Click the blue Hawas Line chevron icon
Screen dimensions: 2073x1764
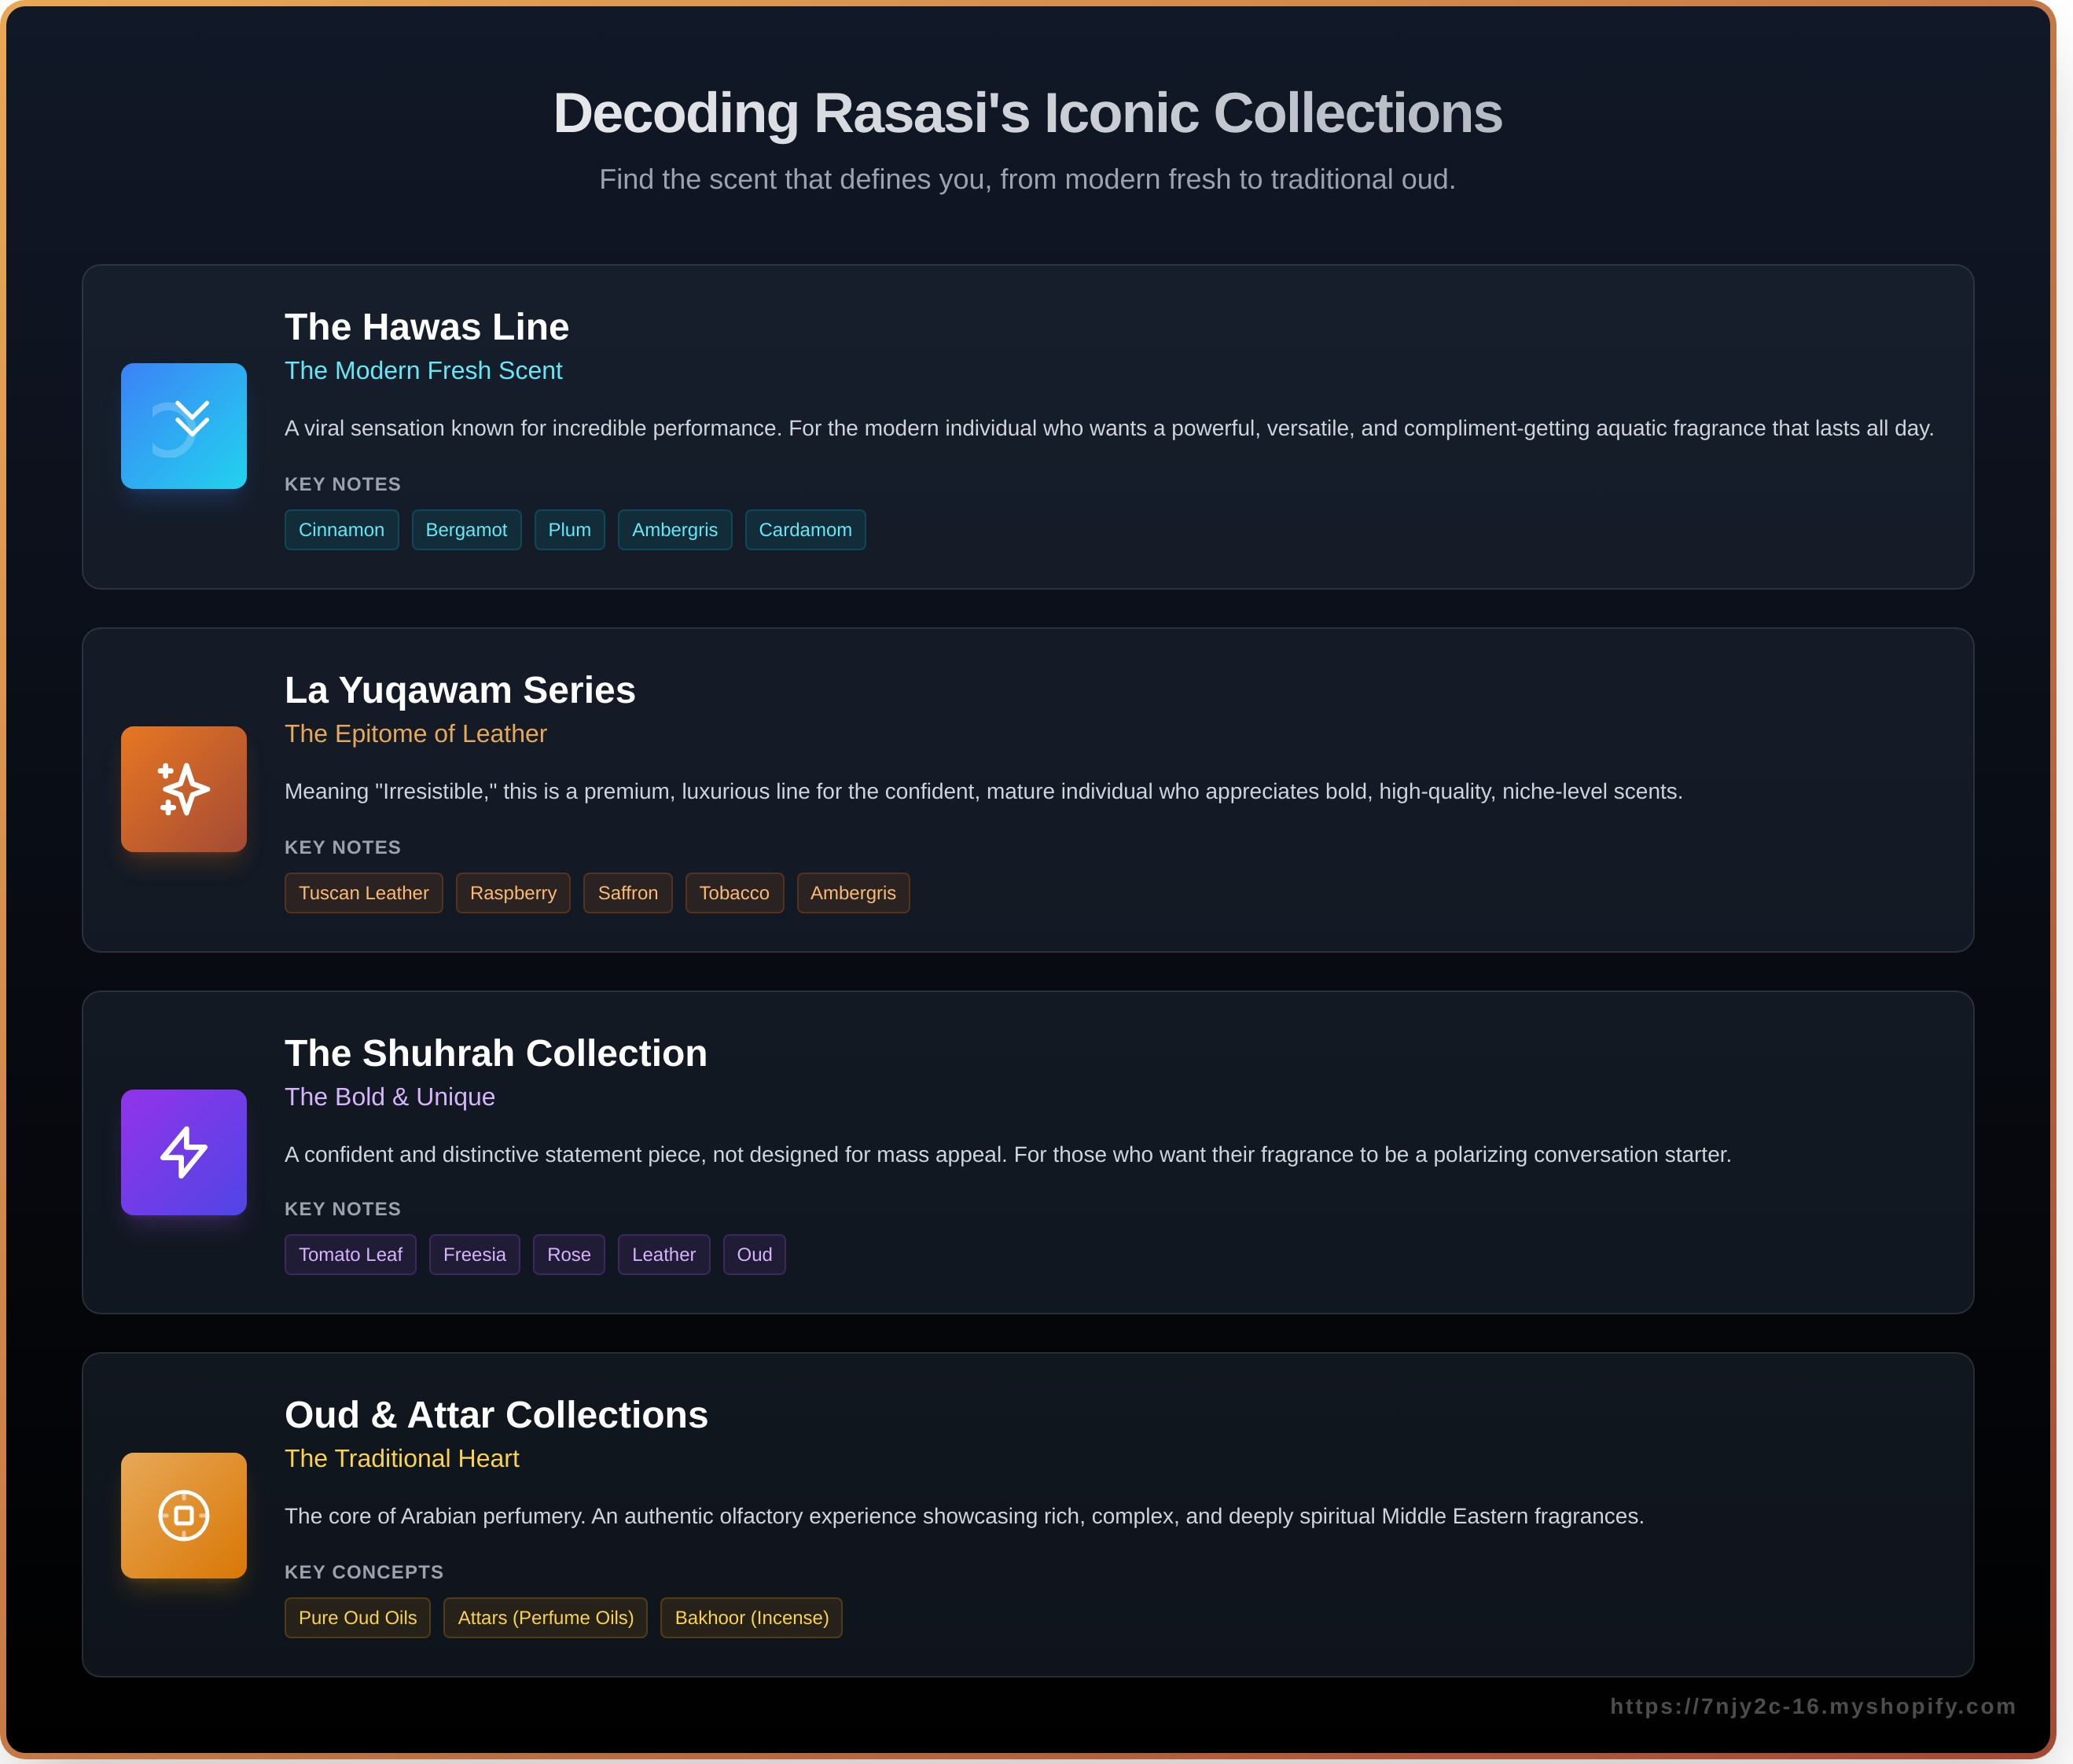(x=183, y=426)
